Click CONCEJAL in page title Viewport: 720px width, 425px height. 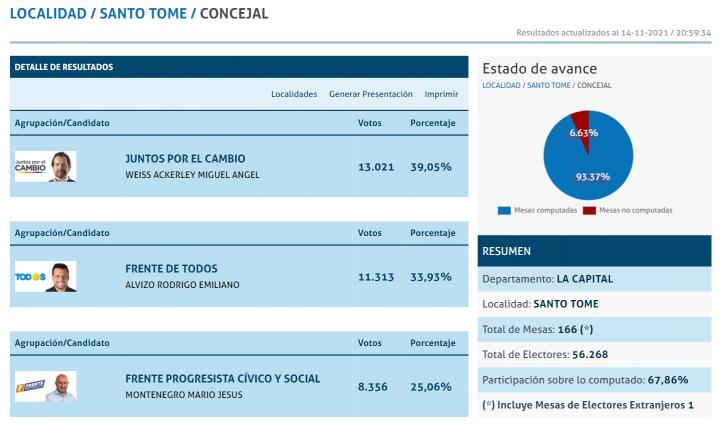234,13
